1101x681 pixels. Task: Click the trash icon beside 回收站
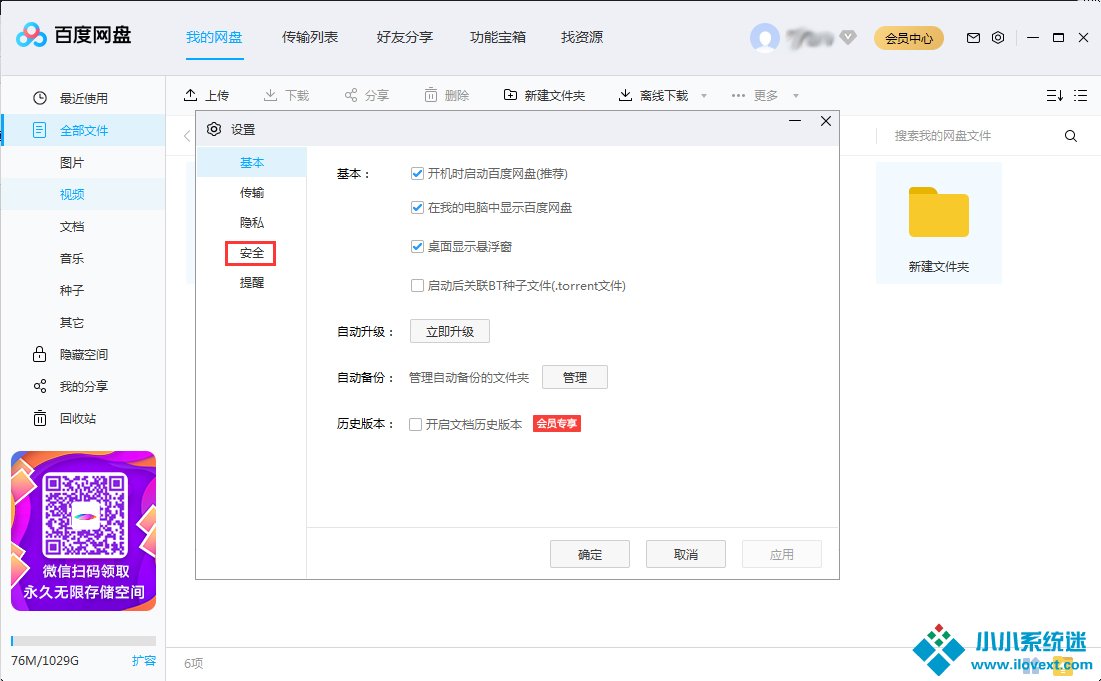(x=40, y=418)
